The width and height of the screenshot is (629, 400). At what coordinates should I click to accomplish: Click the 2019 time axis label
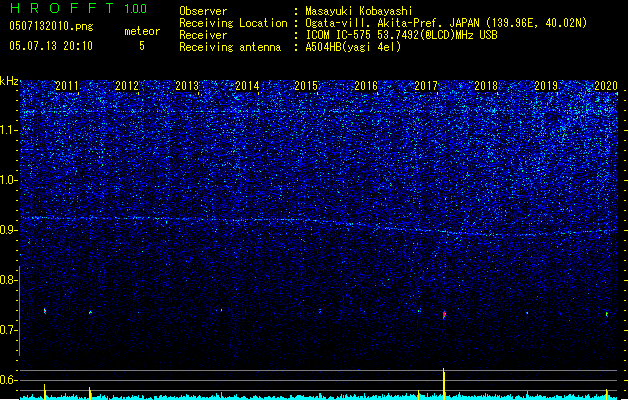546,86
